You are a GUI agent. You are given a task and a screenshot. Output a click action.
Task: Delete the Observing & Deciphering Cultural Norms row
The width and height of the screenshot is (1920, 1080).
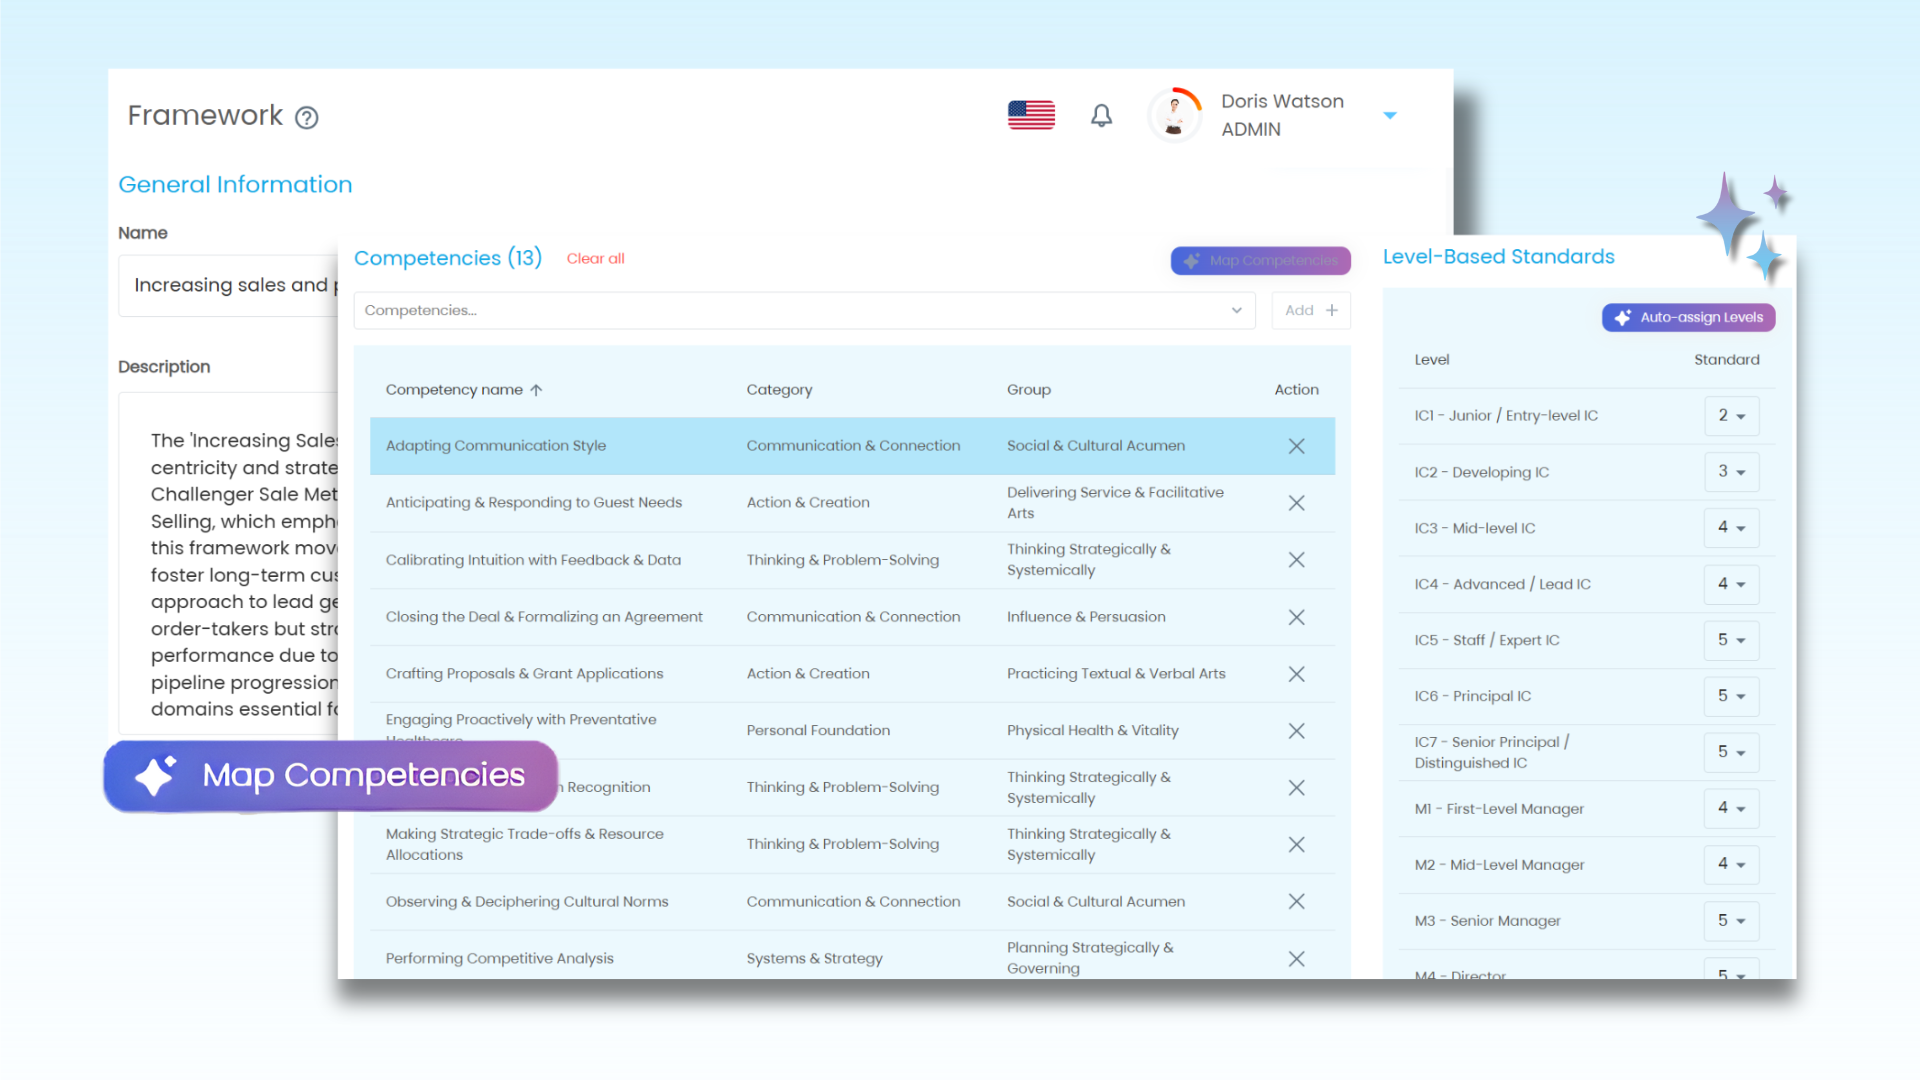(x=1296, y=901)
